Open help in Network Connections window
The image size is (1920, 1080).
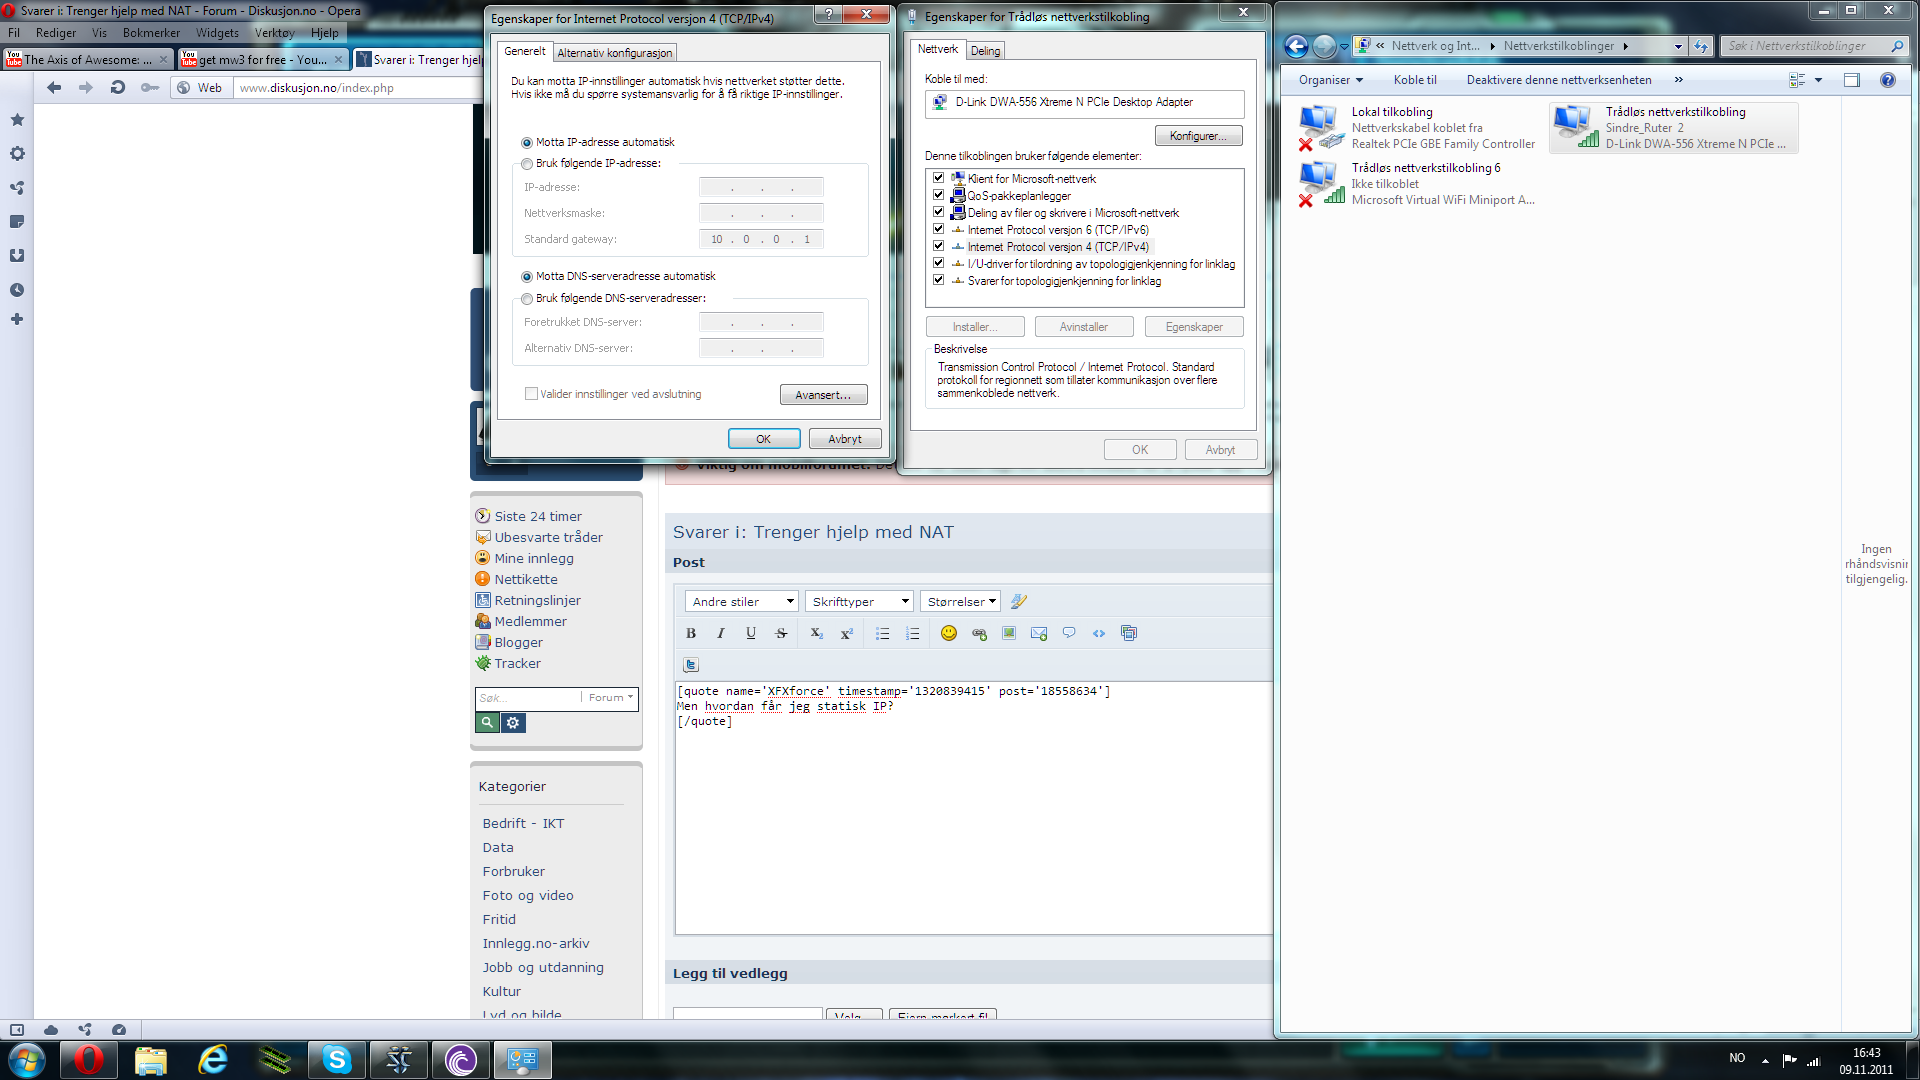click(1887, 80)
